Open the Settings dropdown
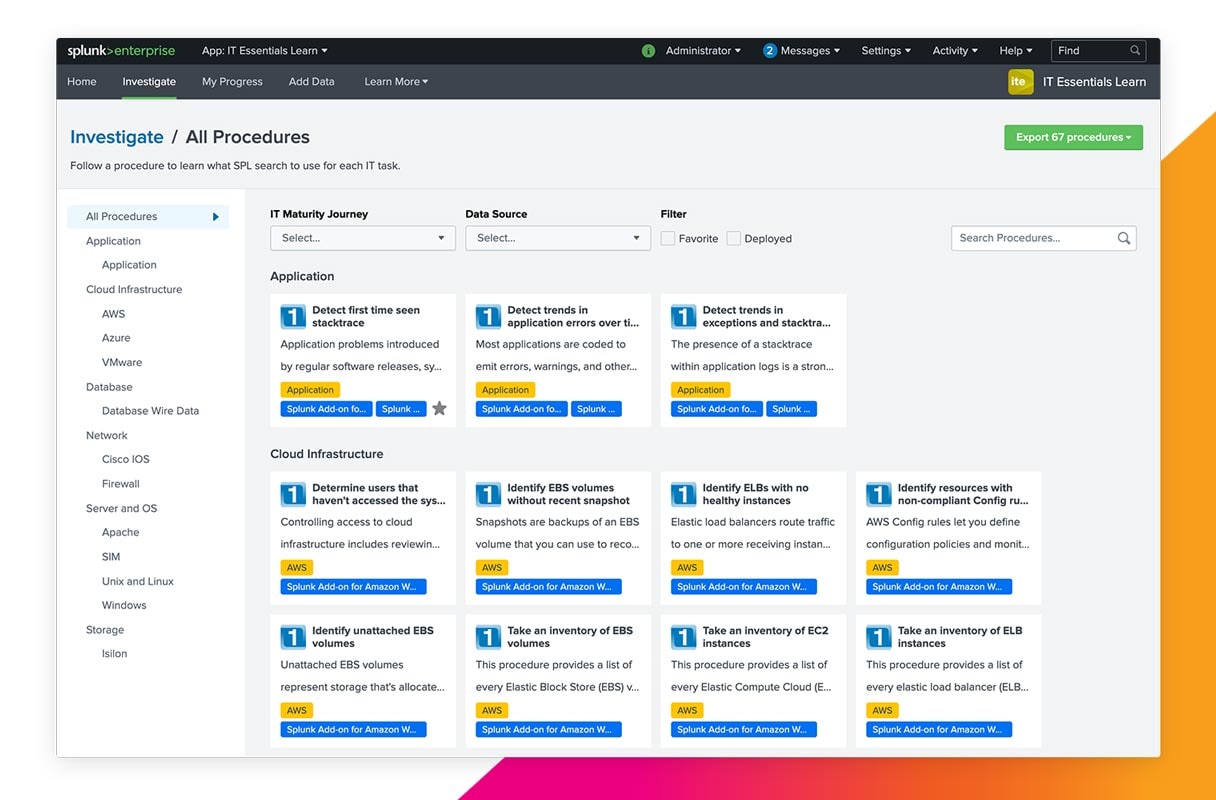This screenshot has height=800, width=1216. click(x=886, y=51)
